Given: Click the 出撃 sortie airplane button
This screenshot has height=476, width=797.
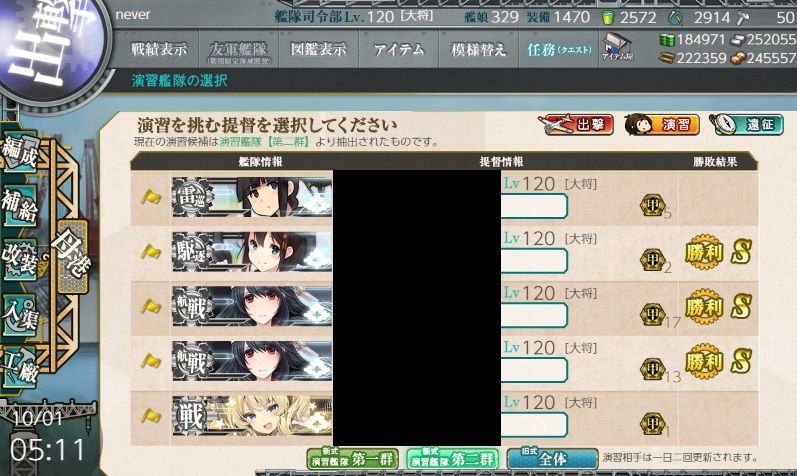Looking at the screenshot, I should [x=576, y=125].
